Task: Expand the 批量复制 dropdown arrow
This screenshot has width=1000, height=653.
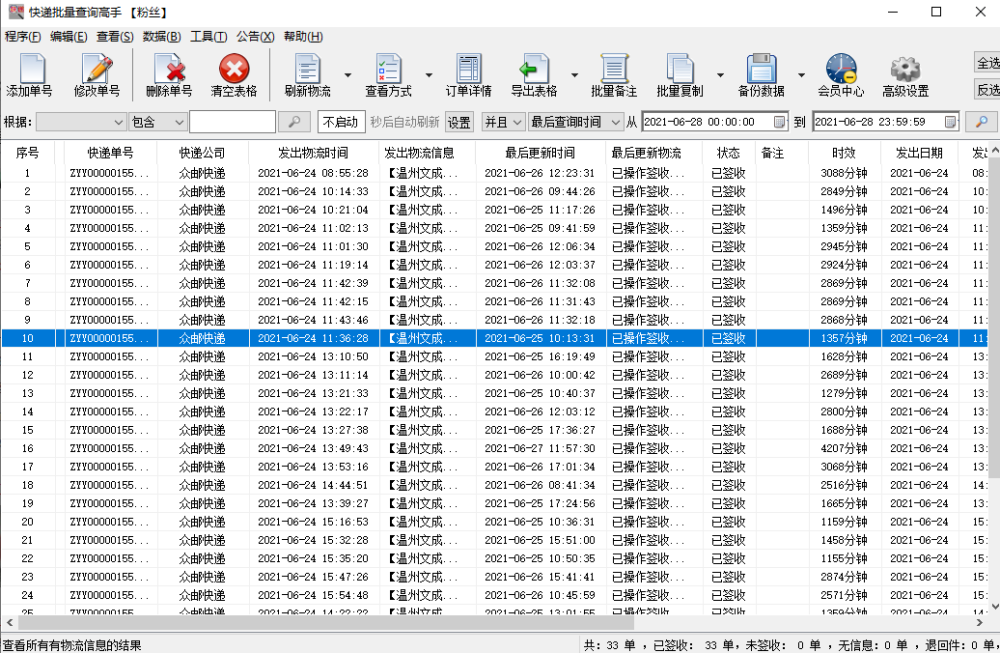Action: [x=721, y=75]
